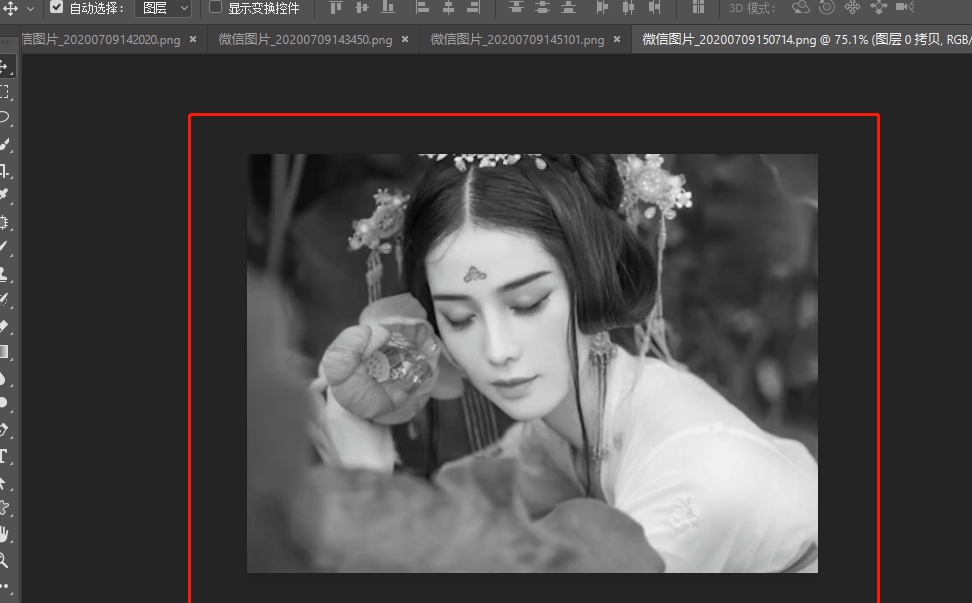Viewport: 972px width, 603px height.
Task: Select the Horizontal Type tool
Action: pyautogui.click(x=4, y=456)
